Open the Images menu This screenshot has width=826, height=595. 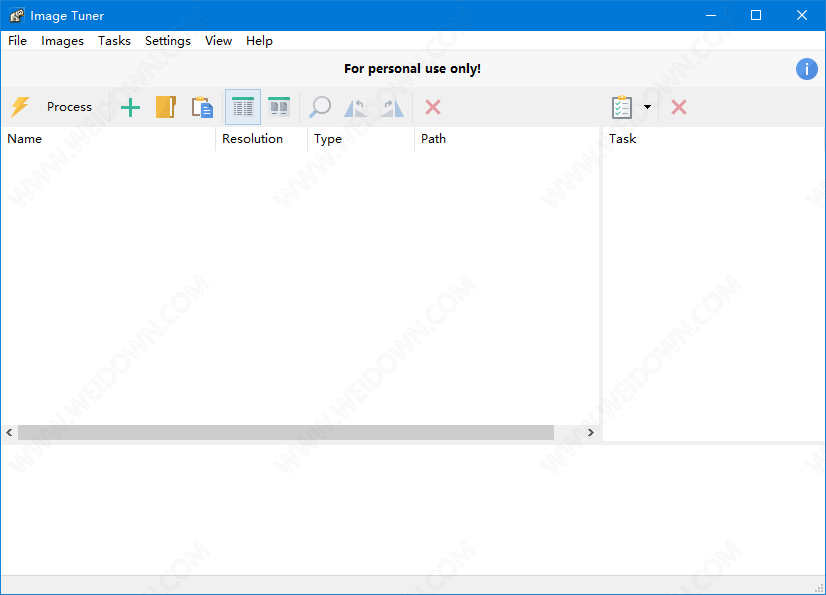(x=62, y=41)
